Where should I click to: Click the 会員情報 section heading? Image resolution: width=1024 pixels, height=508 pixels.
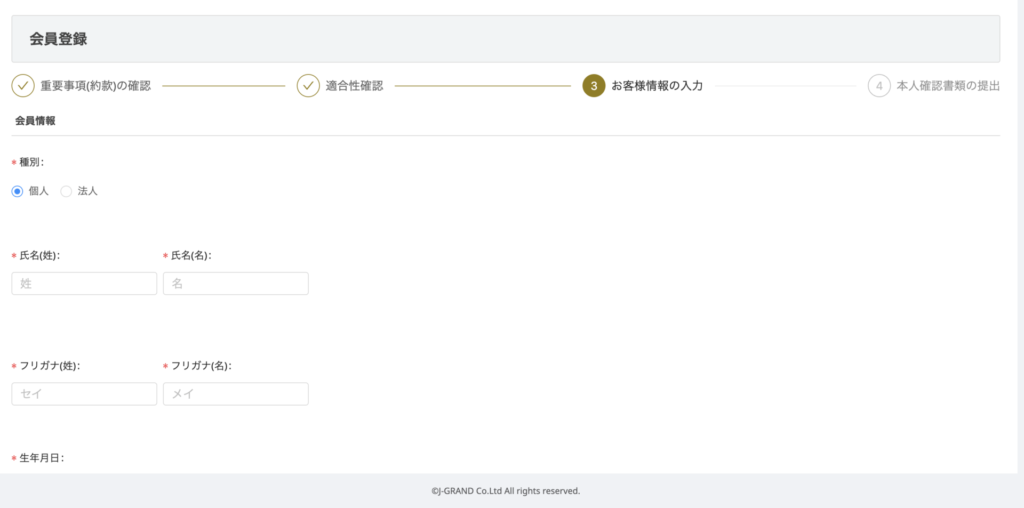[35, 120]
